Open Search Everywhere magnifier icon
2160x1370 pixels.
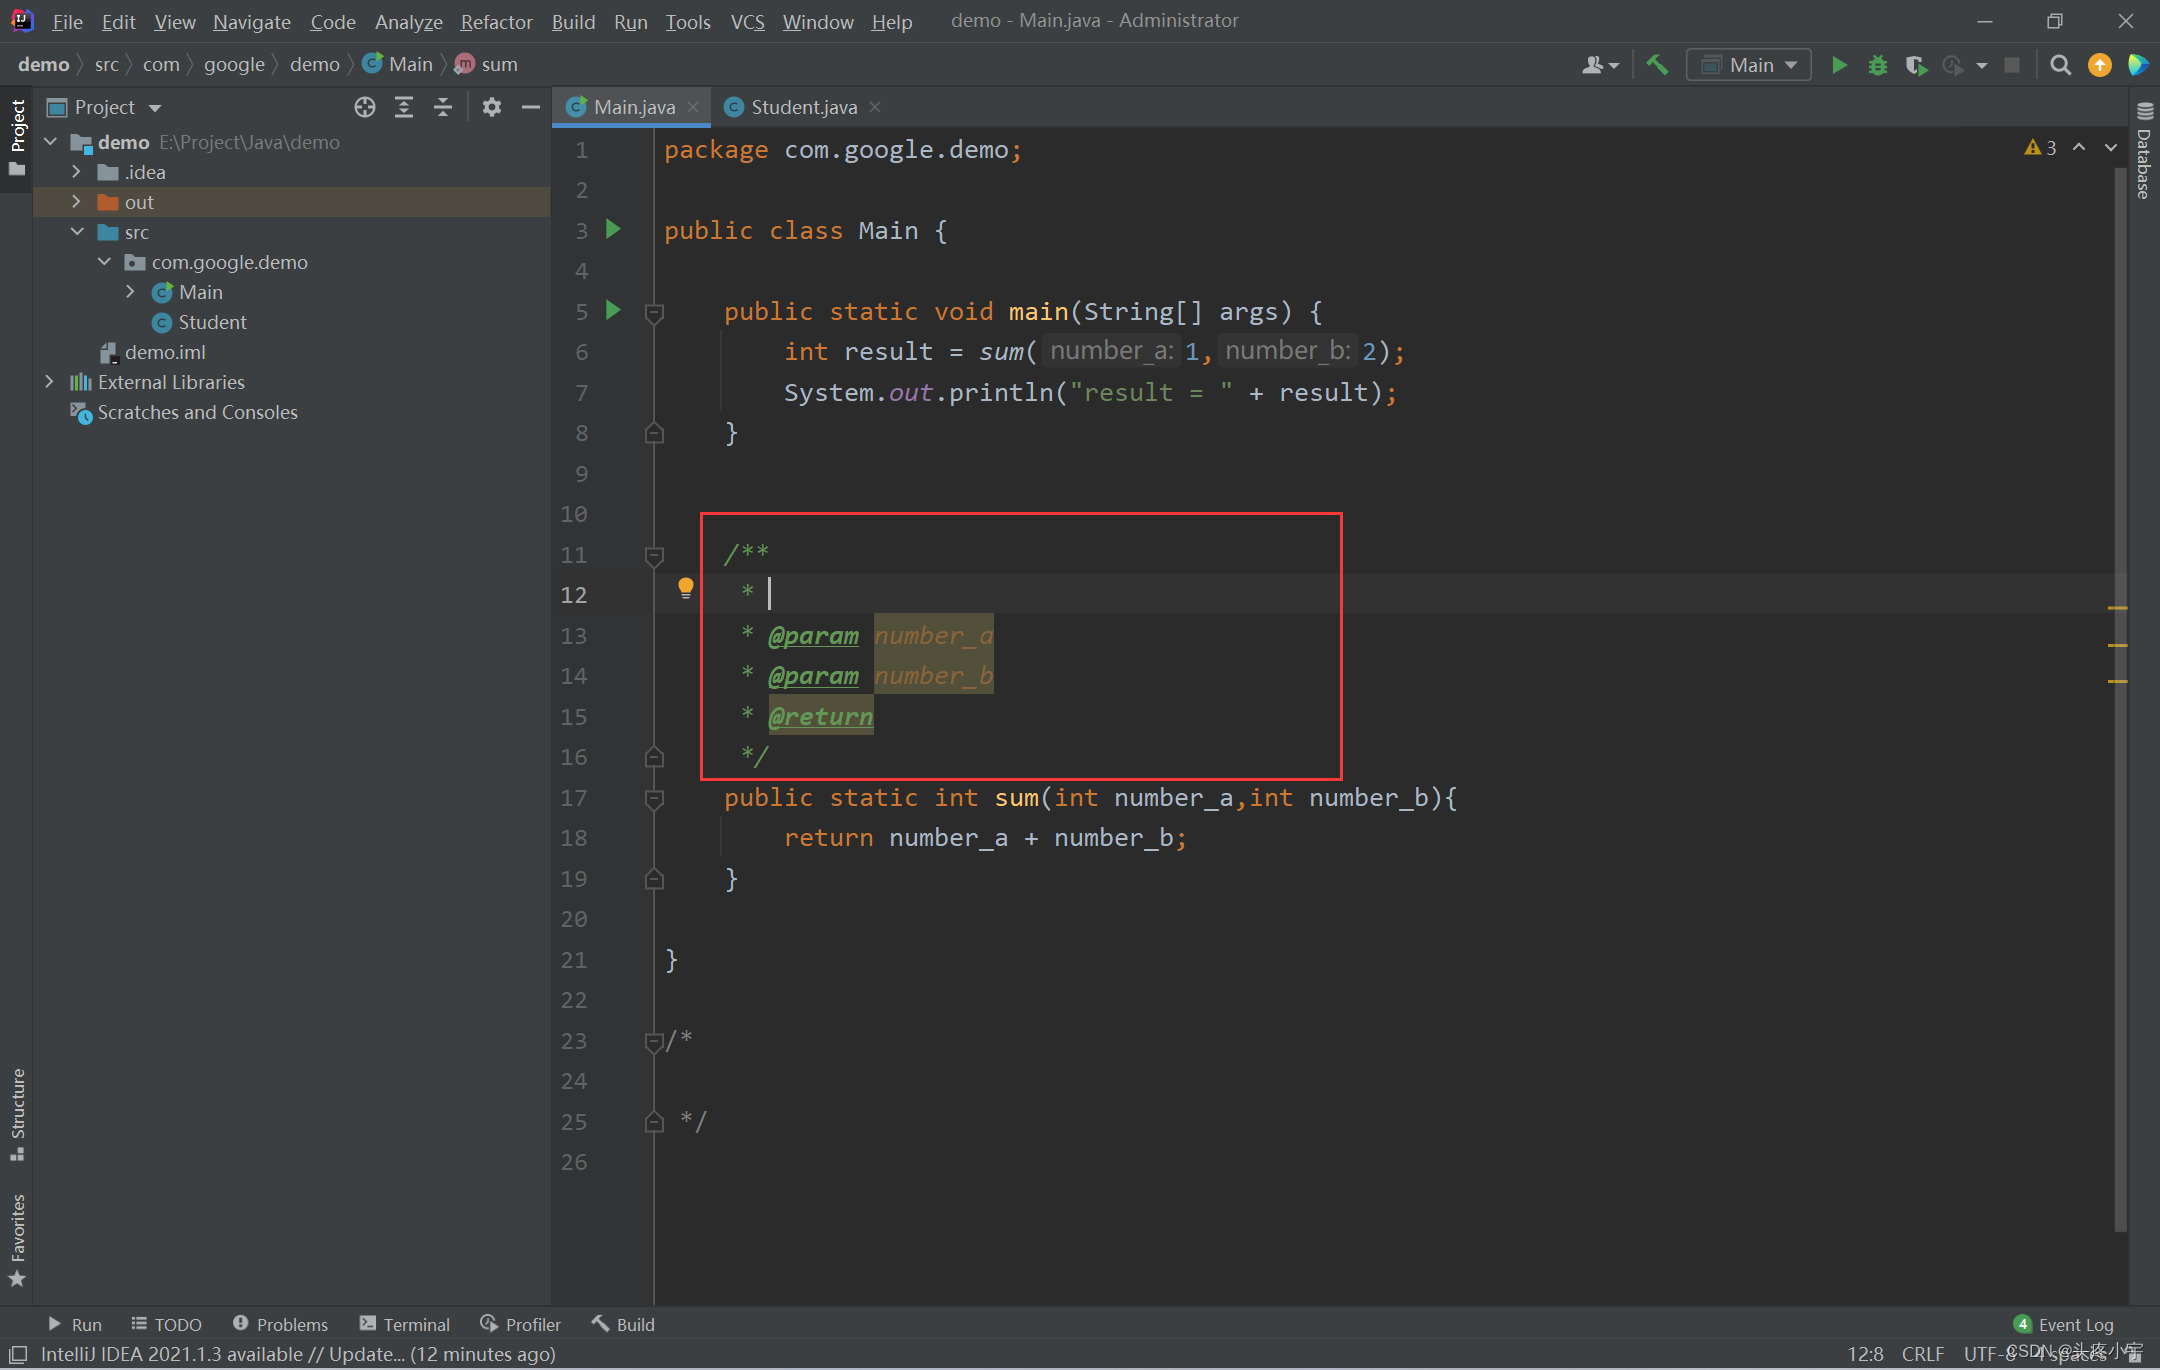(x=2060, y=65)
